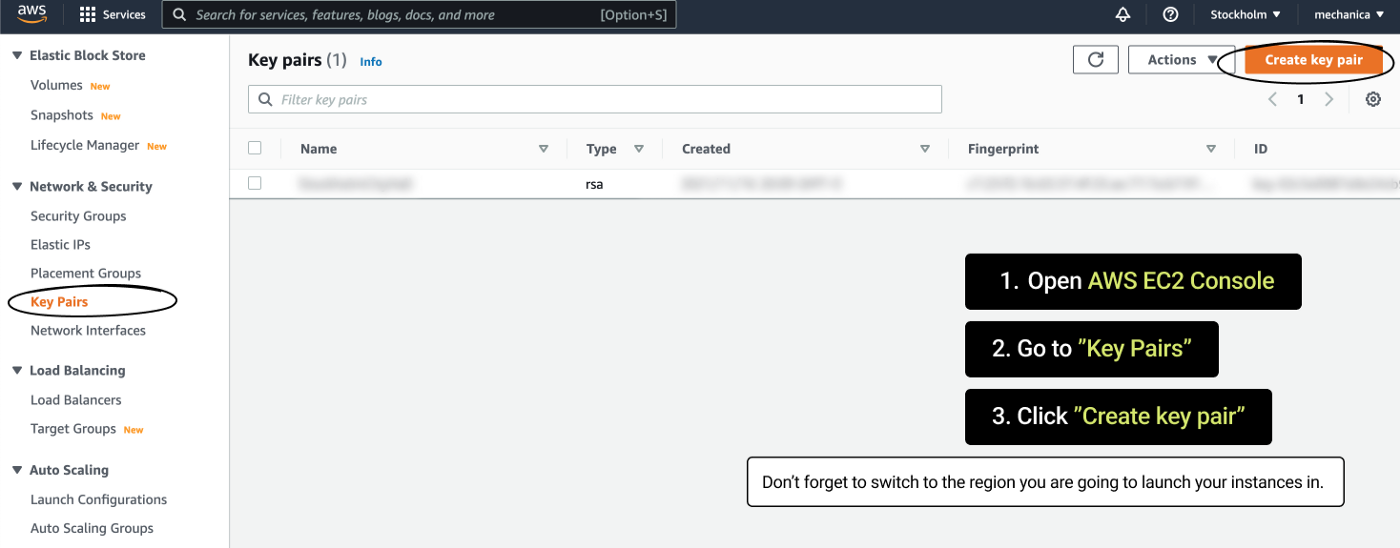
Task: Collapse the Elastic Block Store section
Action: tap(17, 56)
